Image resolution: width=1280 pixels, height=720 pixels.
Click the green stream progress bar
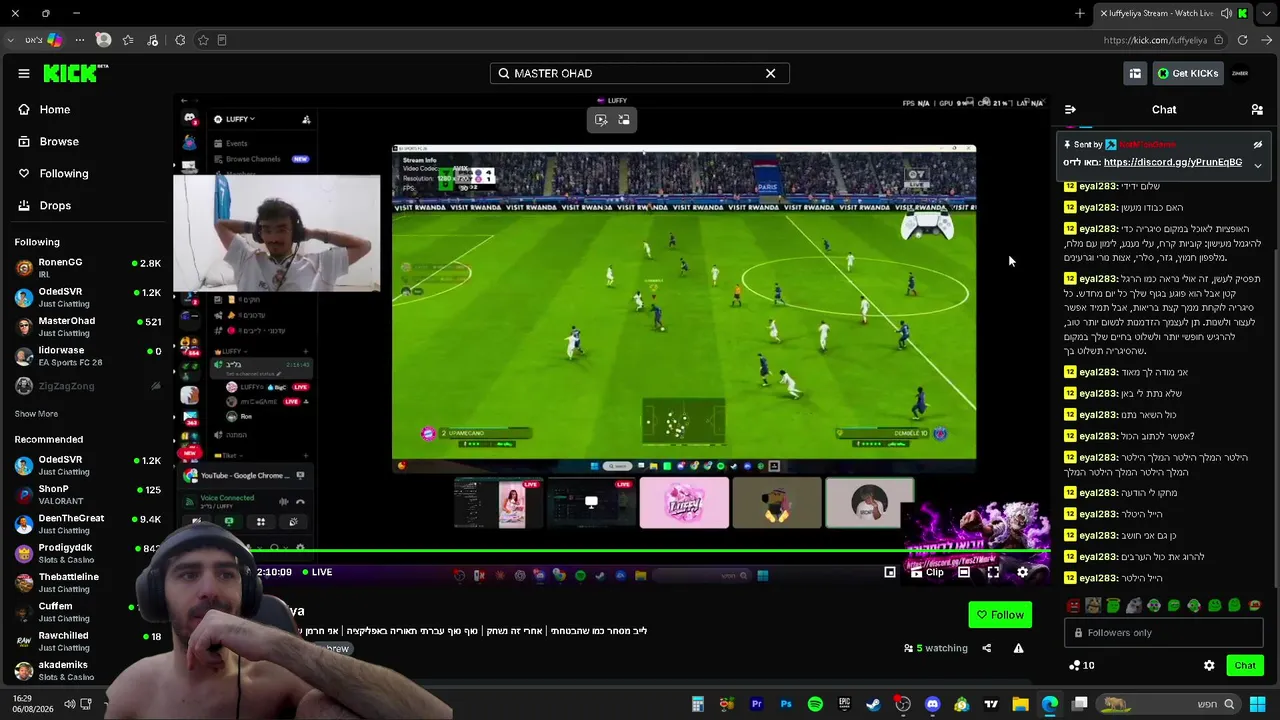click(610, 550)
